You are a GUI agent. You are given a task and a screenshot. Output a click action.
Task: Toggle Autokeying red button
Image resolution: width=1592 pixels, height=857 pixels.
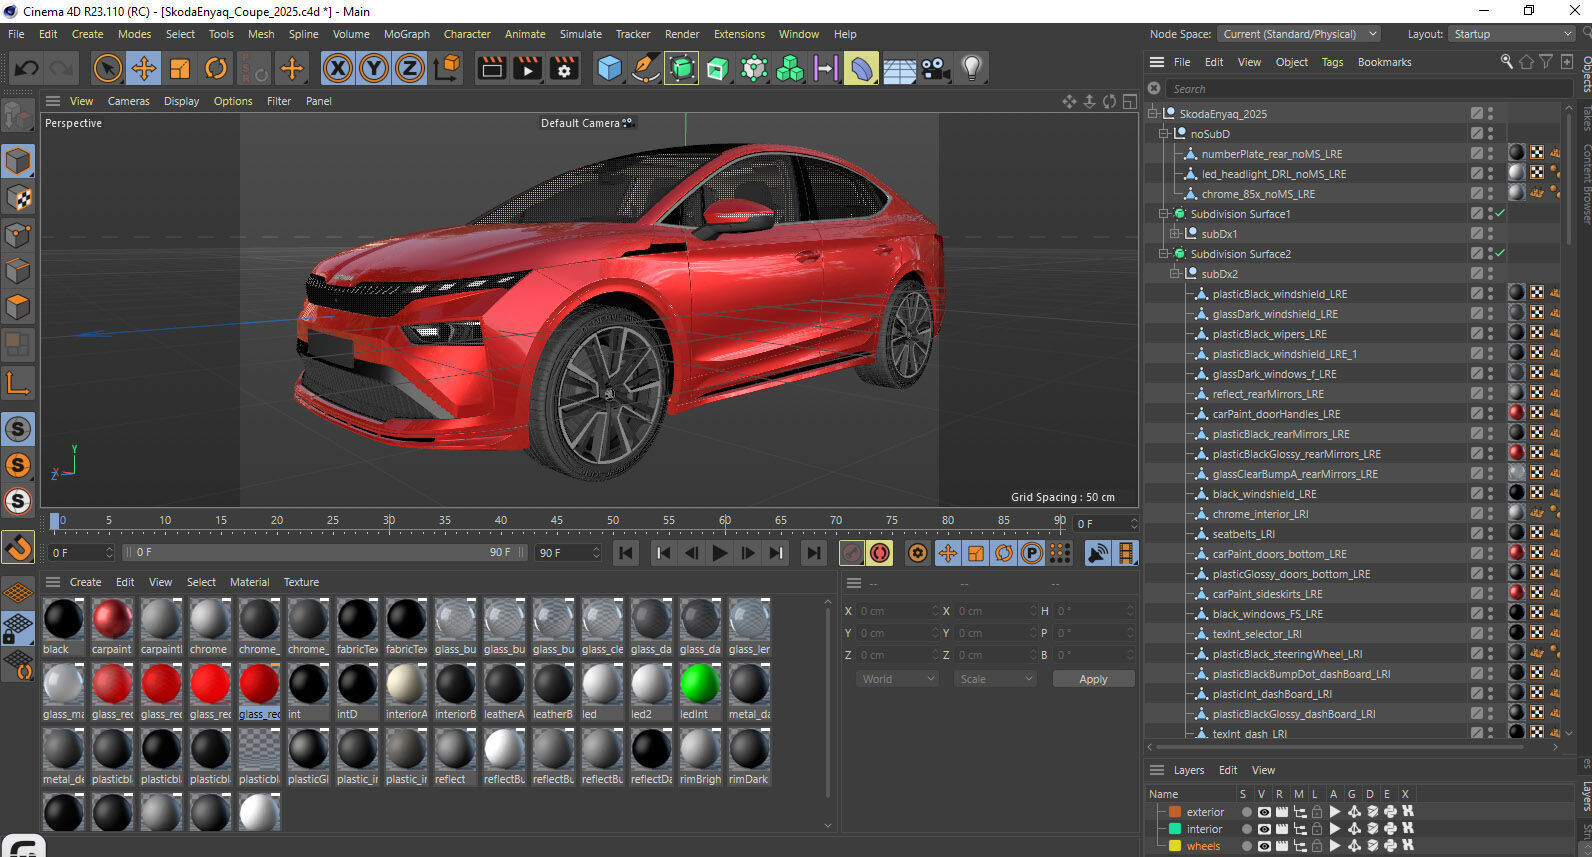880,553
